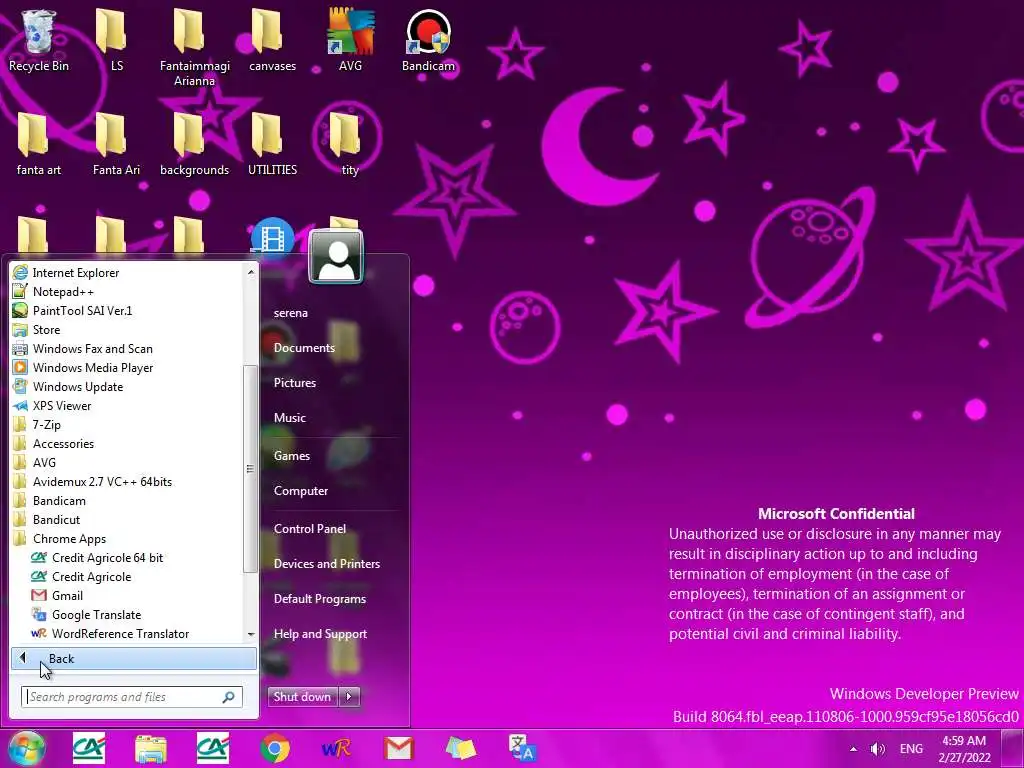Viewport: 1024px width, 768px height.
Task: Open Help and Support
Action: coord(320,633)
